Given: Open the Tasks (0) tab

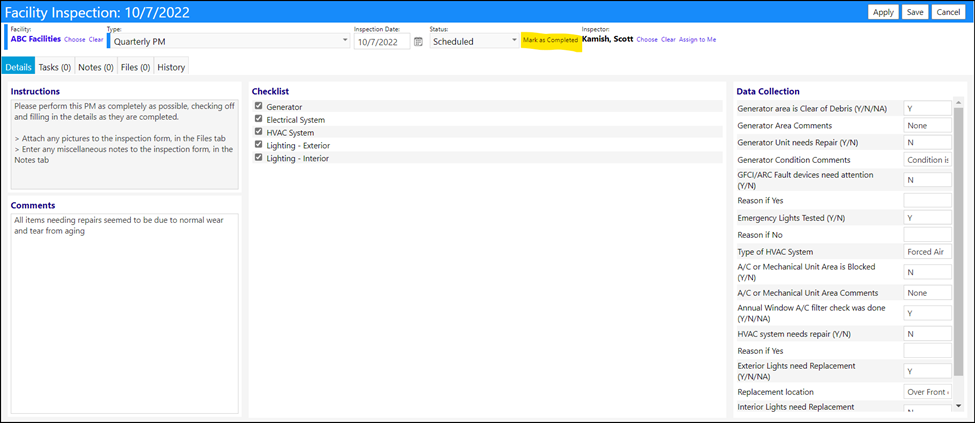Looking at the screenshot, I should coord(55,67).
